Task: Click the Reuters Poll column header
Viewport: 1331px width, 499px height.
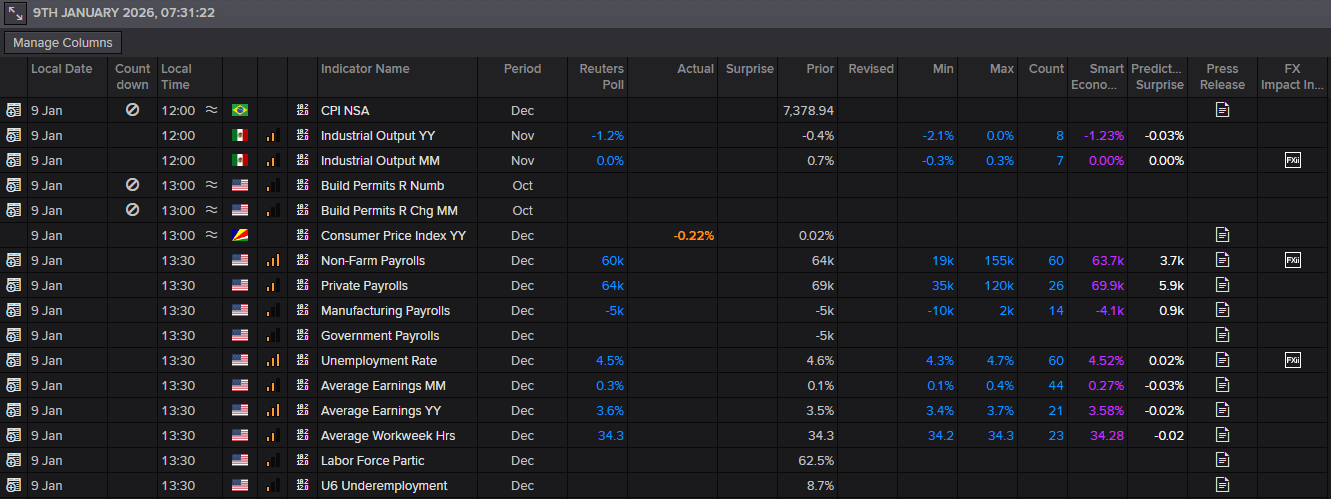Action: 601,76
